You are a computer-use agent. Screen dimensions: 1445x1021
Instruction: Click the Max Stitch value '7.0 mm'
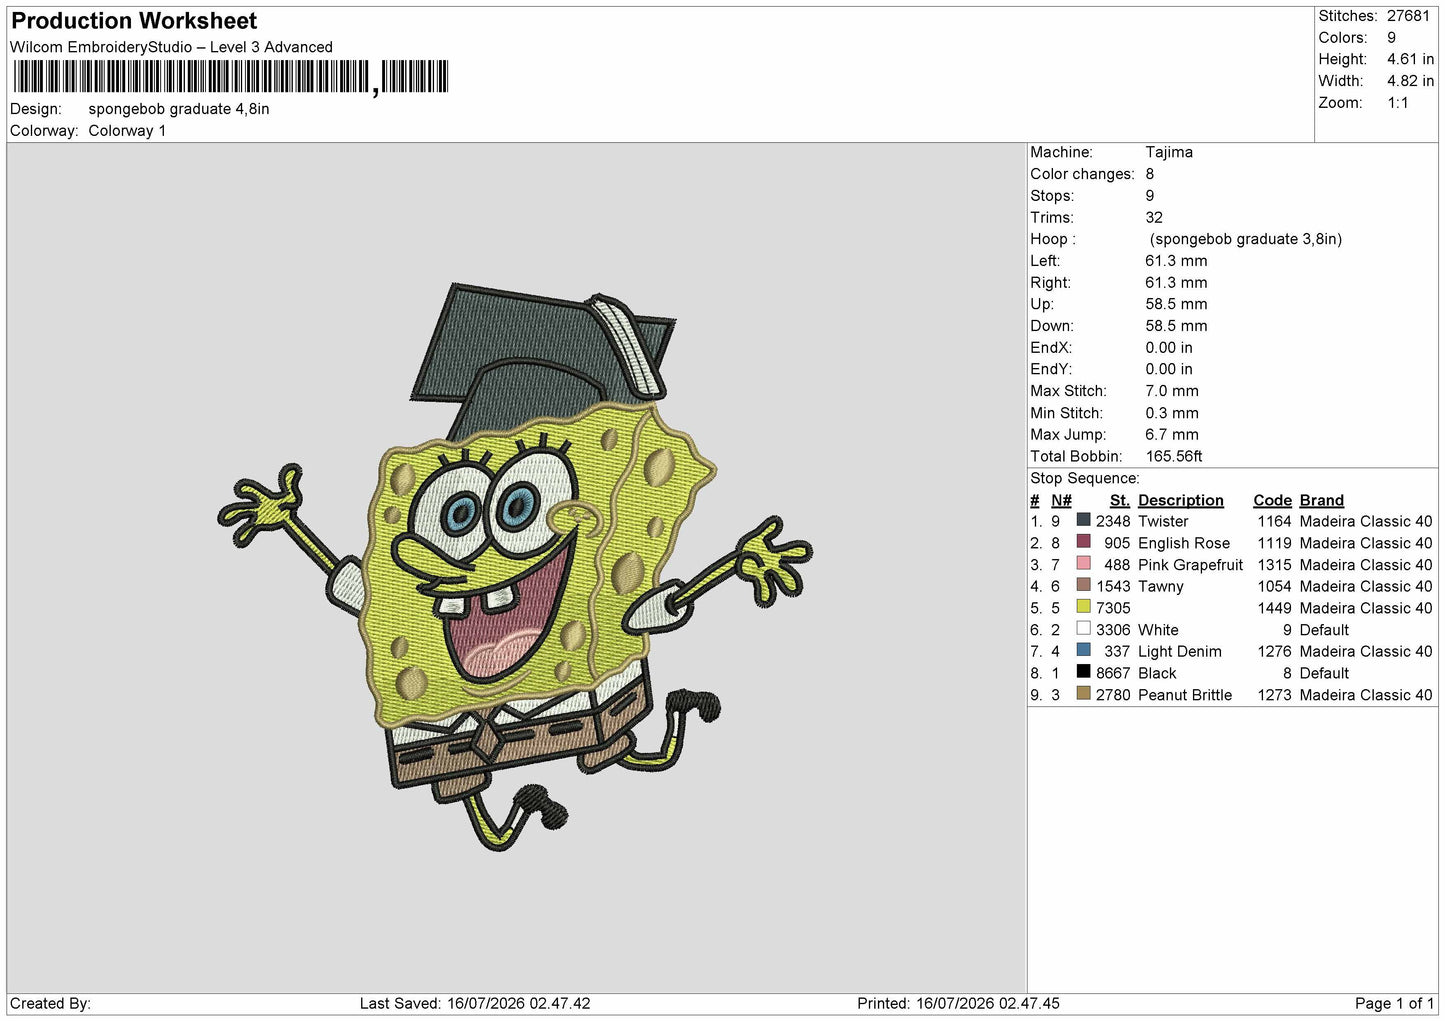tap(1172, 391)
